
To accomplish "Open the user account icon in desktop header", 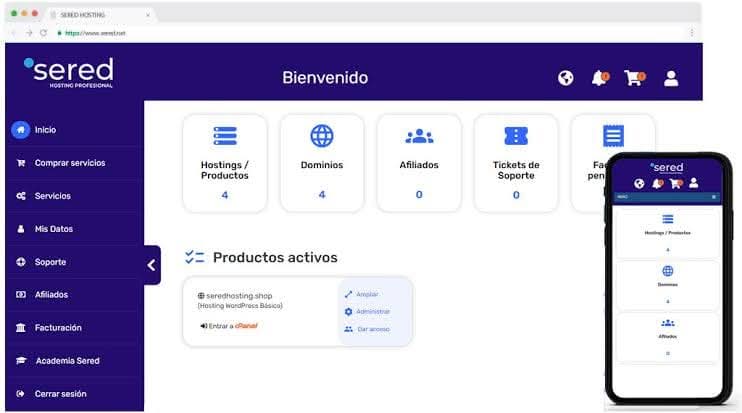I will pos(671,78).
